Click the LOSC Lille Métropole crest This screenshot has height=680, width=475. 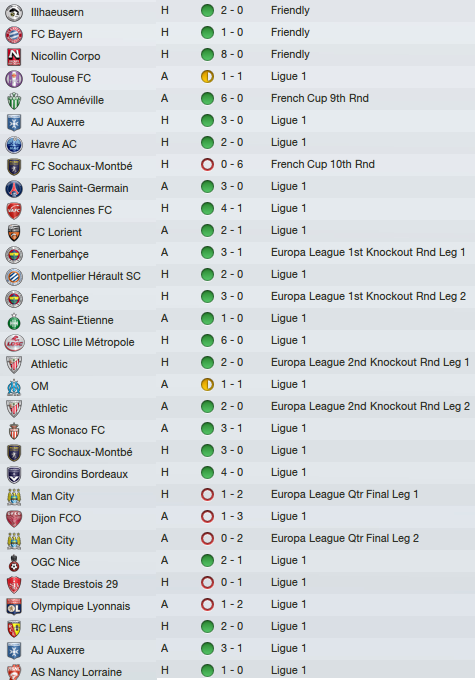[x=14, y=343]
